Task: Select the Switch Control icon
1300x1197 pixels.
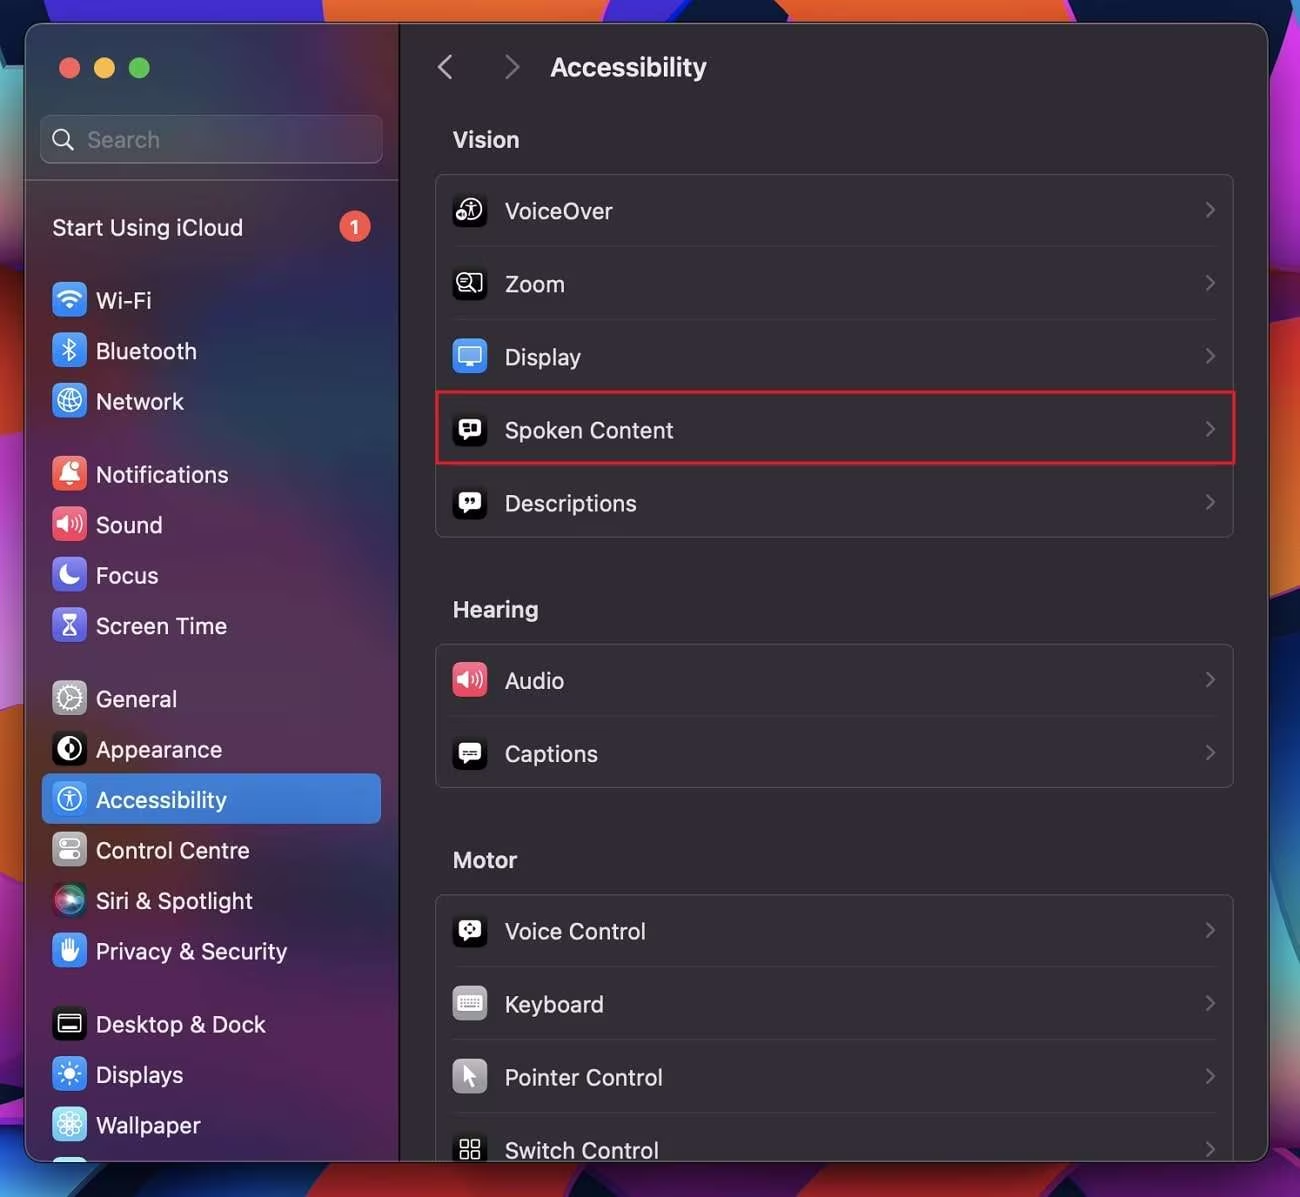Action: click(469, 1148)
